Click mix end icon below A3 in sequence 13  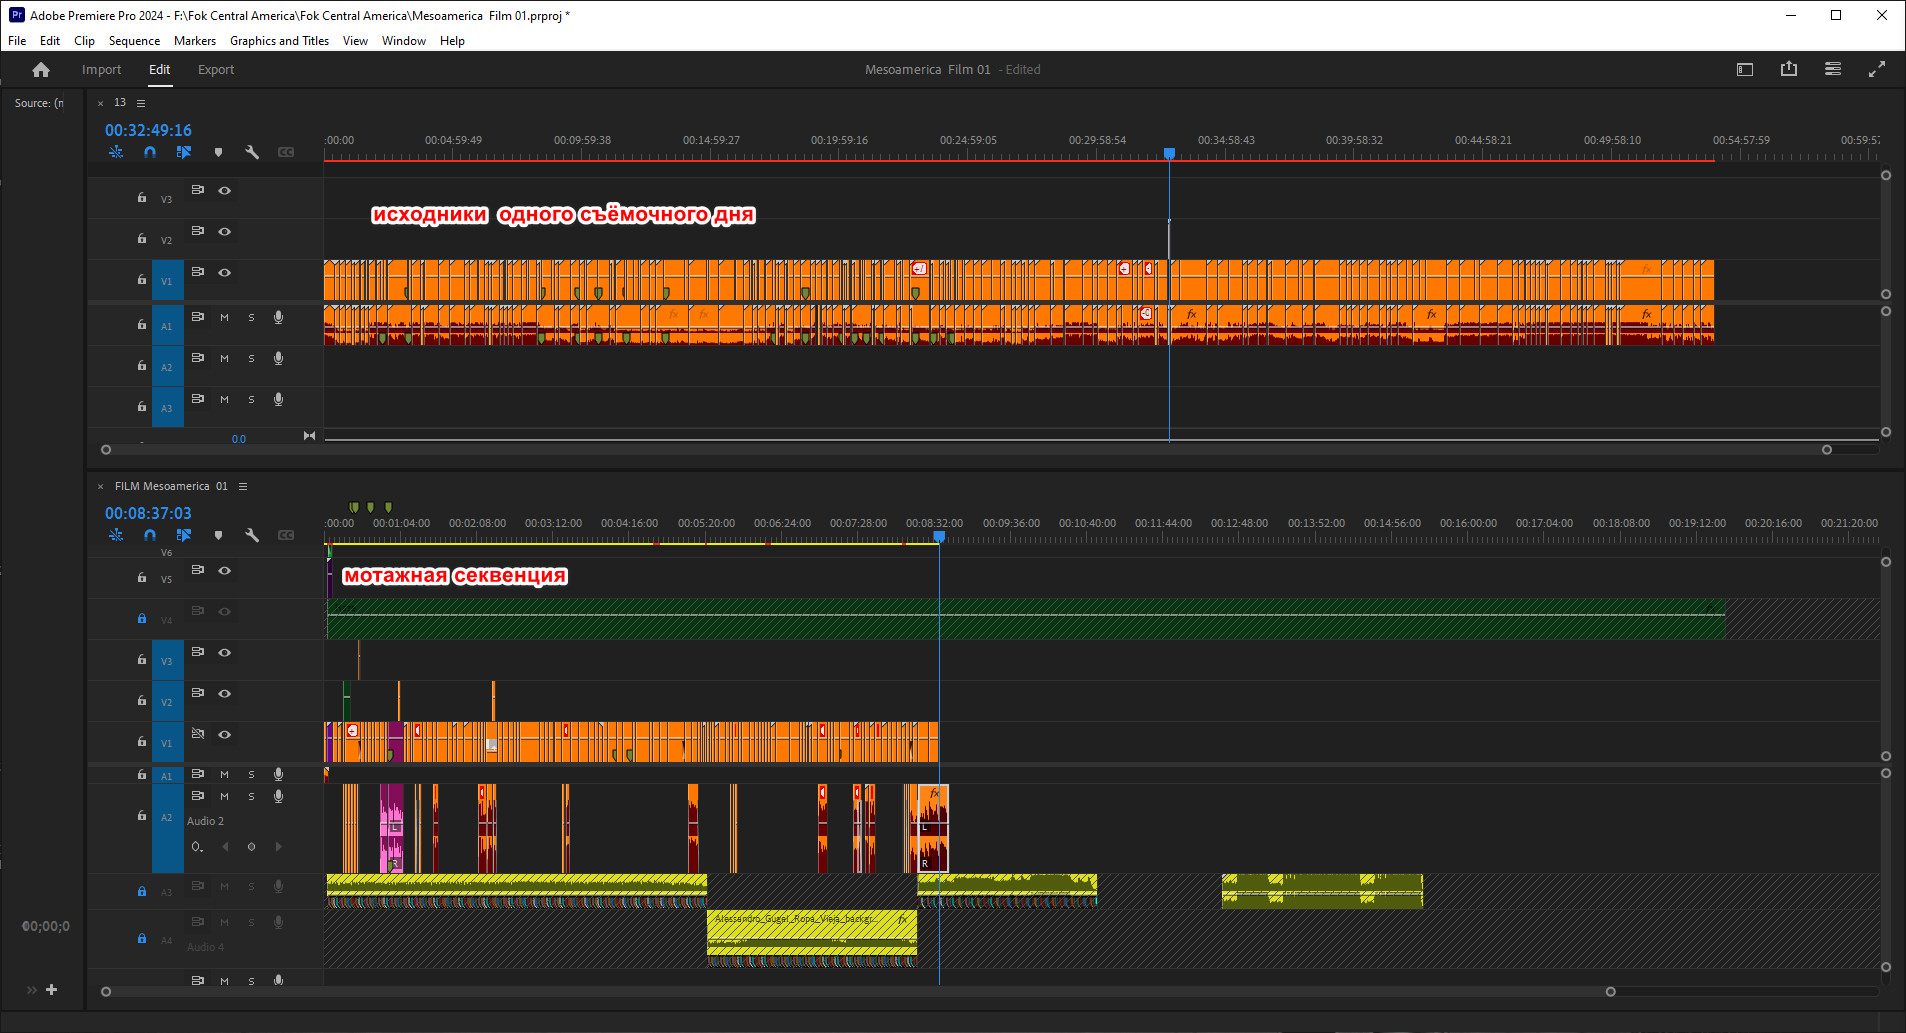click(309, 436)
